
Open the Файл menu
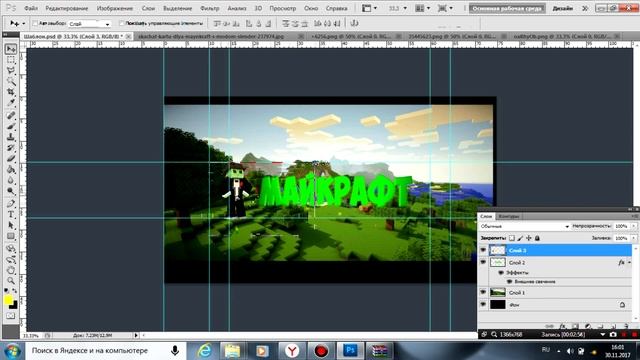pyautogui.click(x=31, y=8)
